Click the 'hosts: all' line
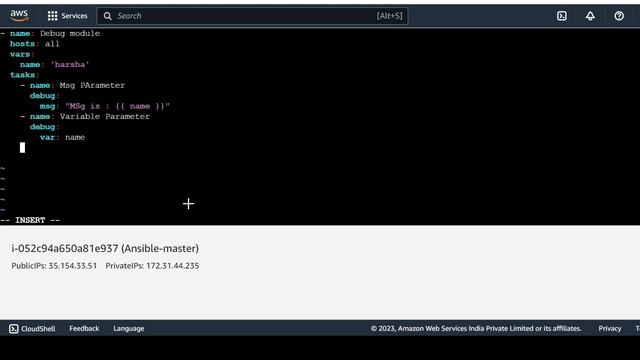Viewport: 640px width, 360px height. coord(35,44)
